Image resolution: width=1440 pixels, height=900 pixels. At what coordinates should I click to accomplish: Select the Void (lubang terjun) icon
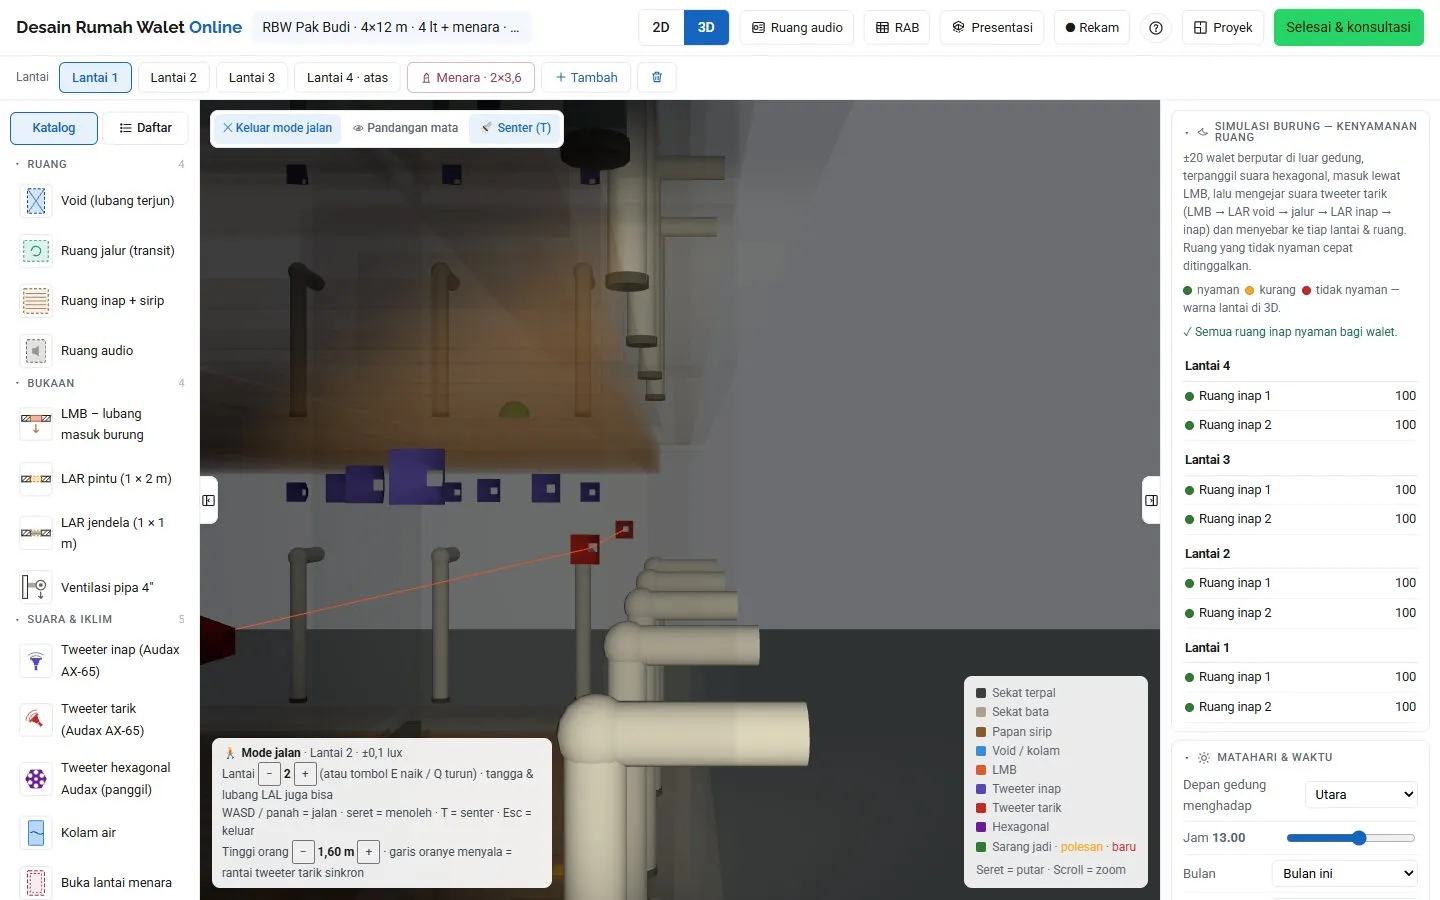point(36,201)
